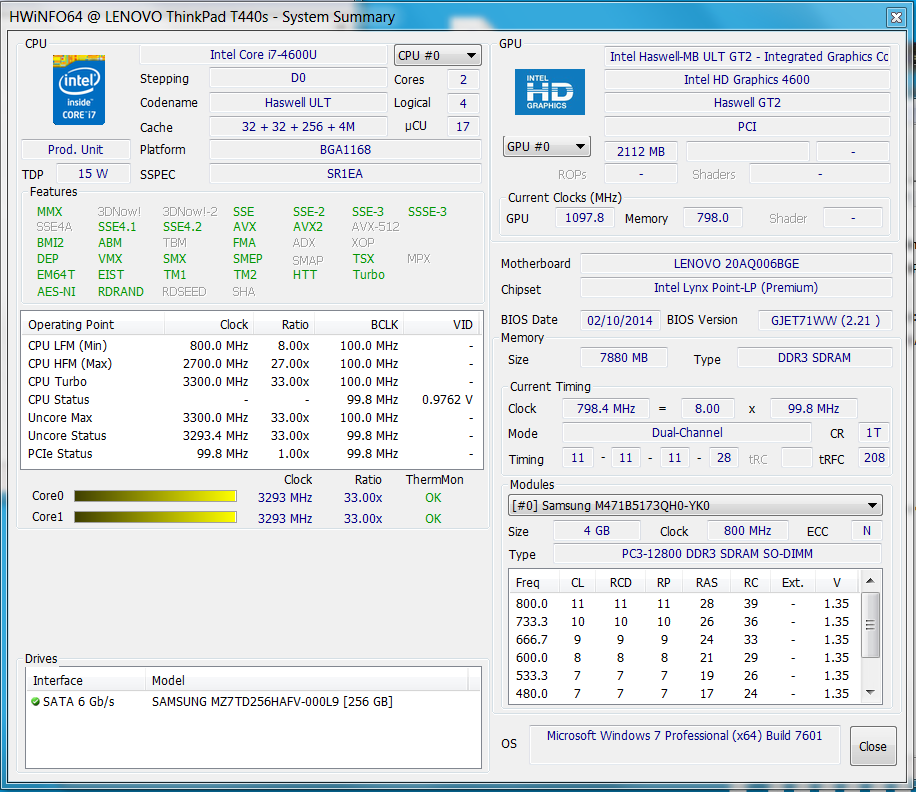Click the Core1 ThermMon OK status

click(x=433, y=519)
